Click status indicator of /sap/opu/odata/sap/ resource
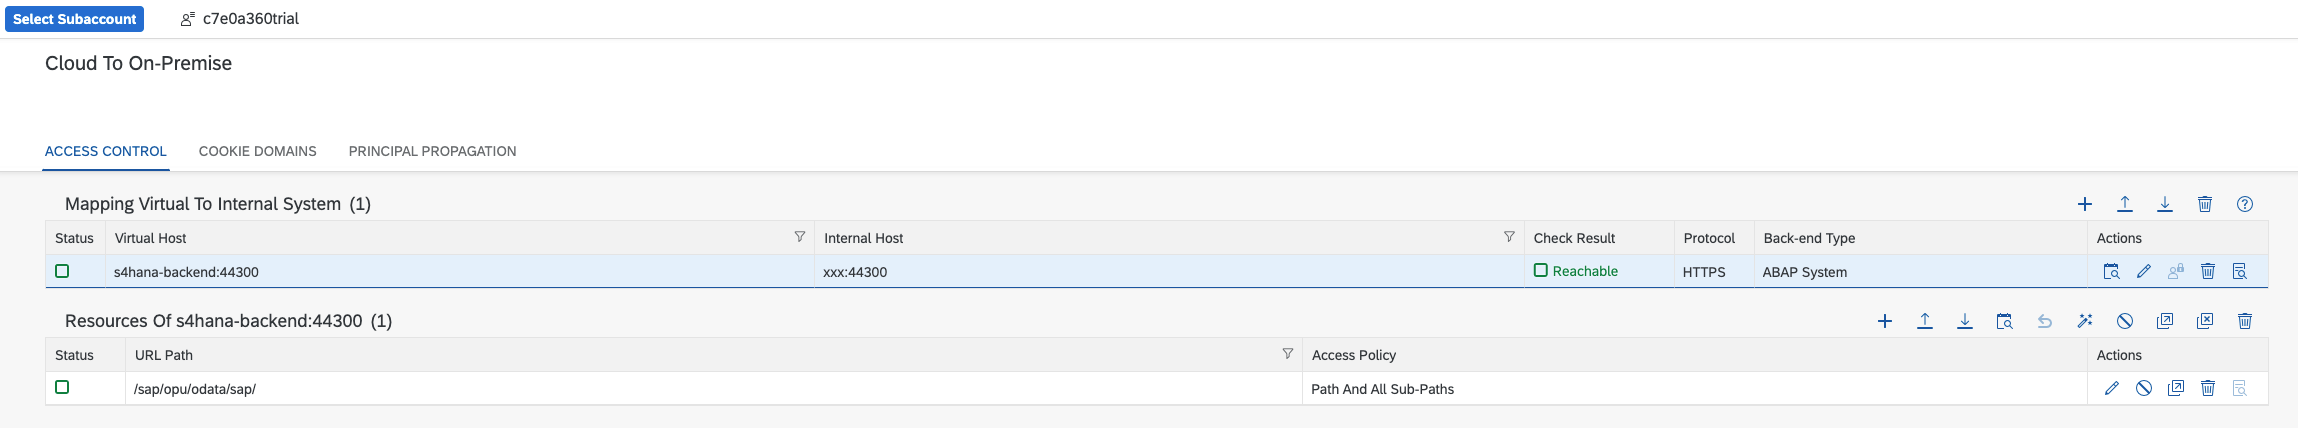 tap(62, 387)
